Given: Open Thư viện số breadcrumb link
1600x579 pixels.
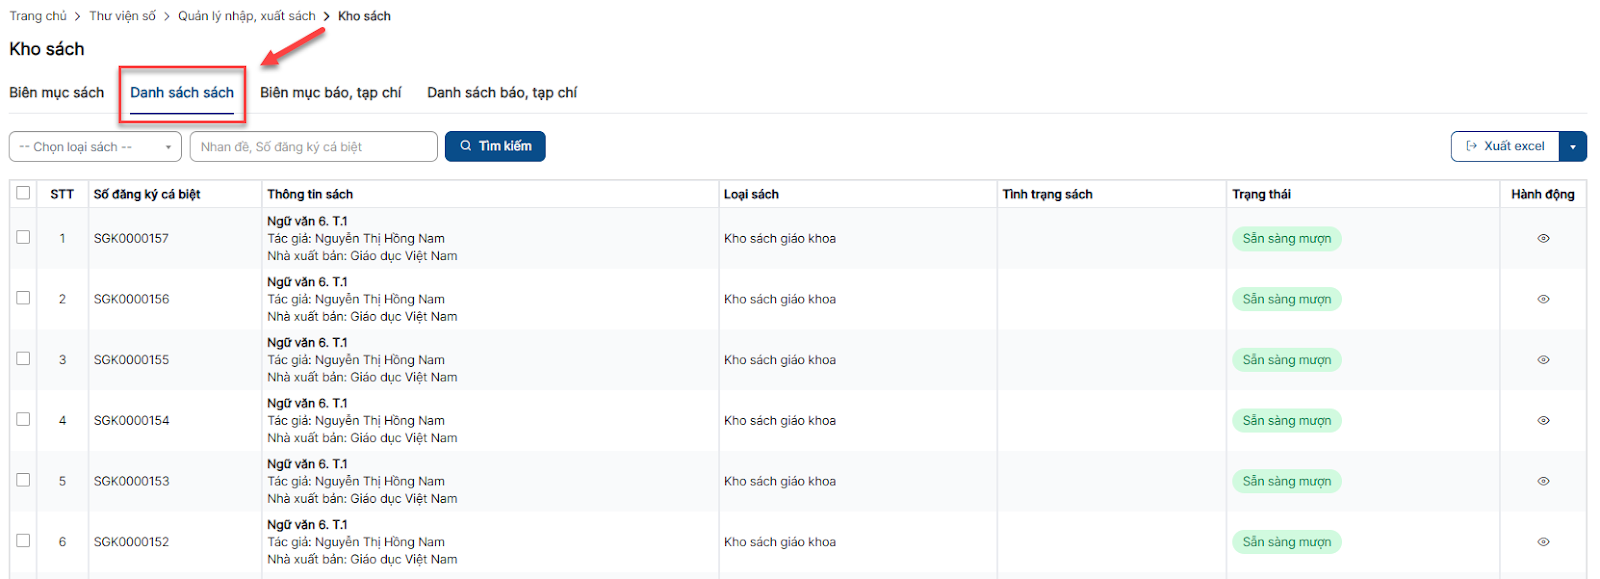Looking at the screenshot, I should click(x=122, y=16).
